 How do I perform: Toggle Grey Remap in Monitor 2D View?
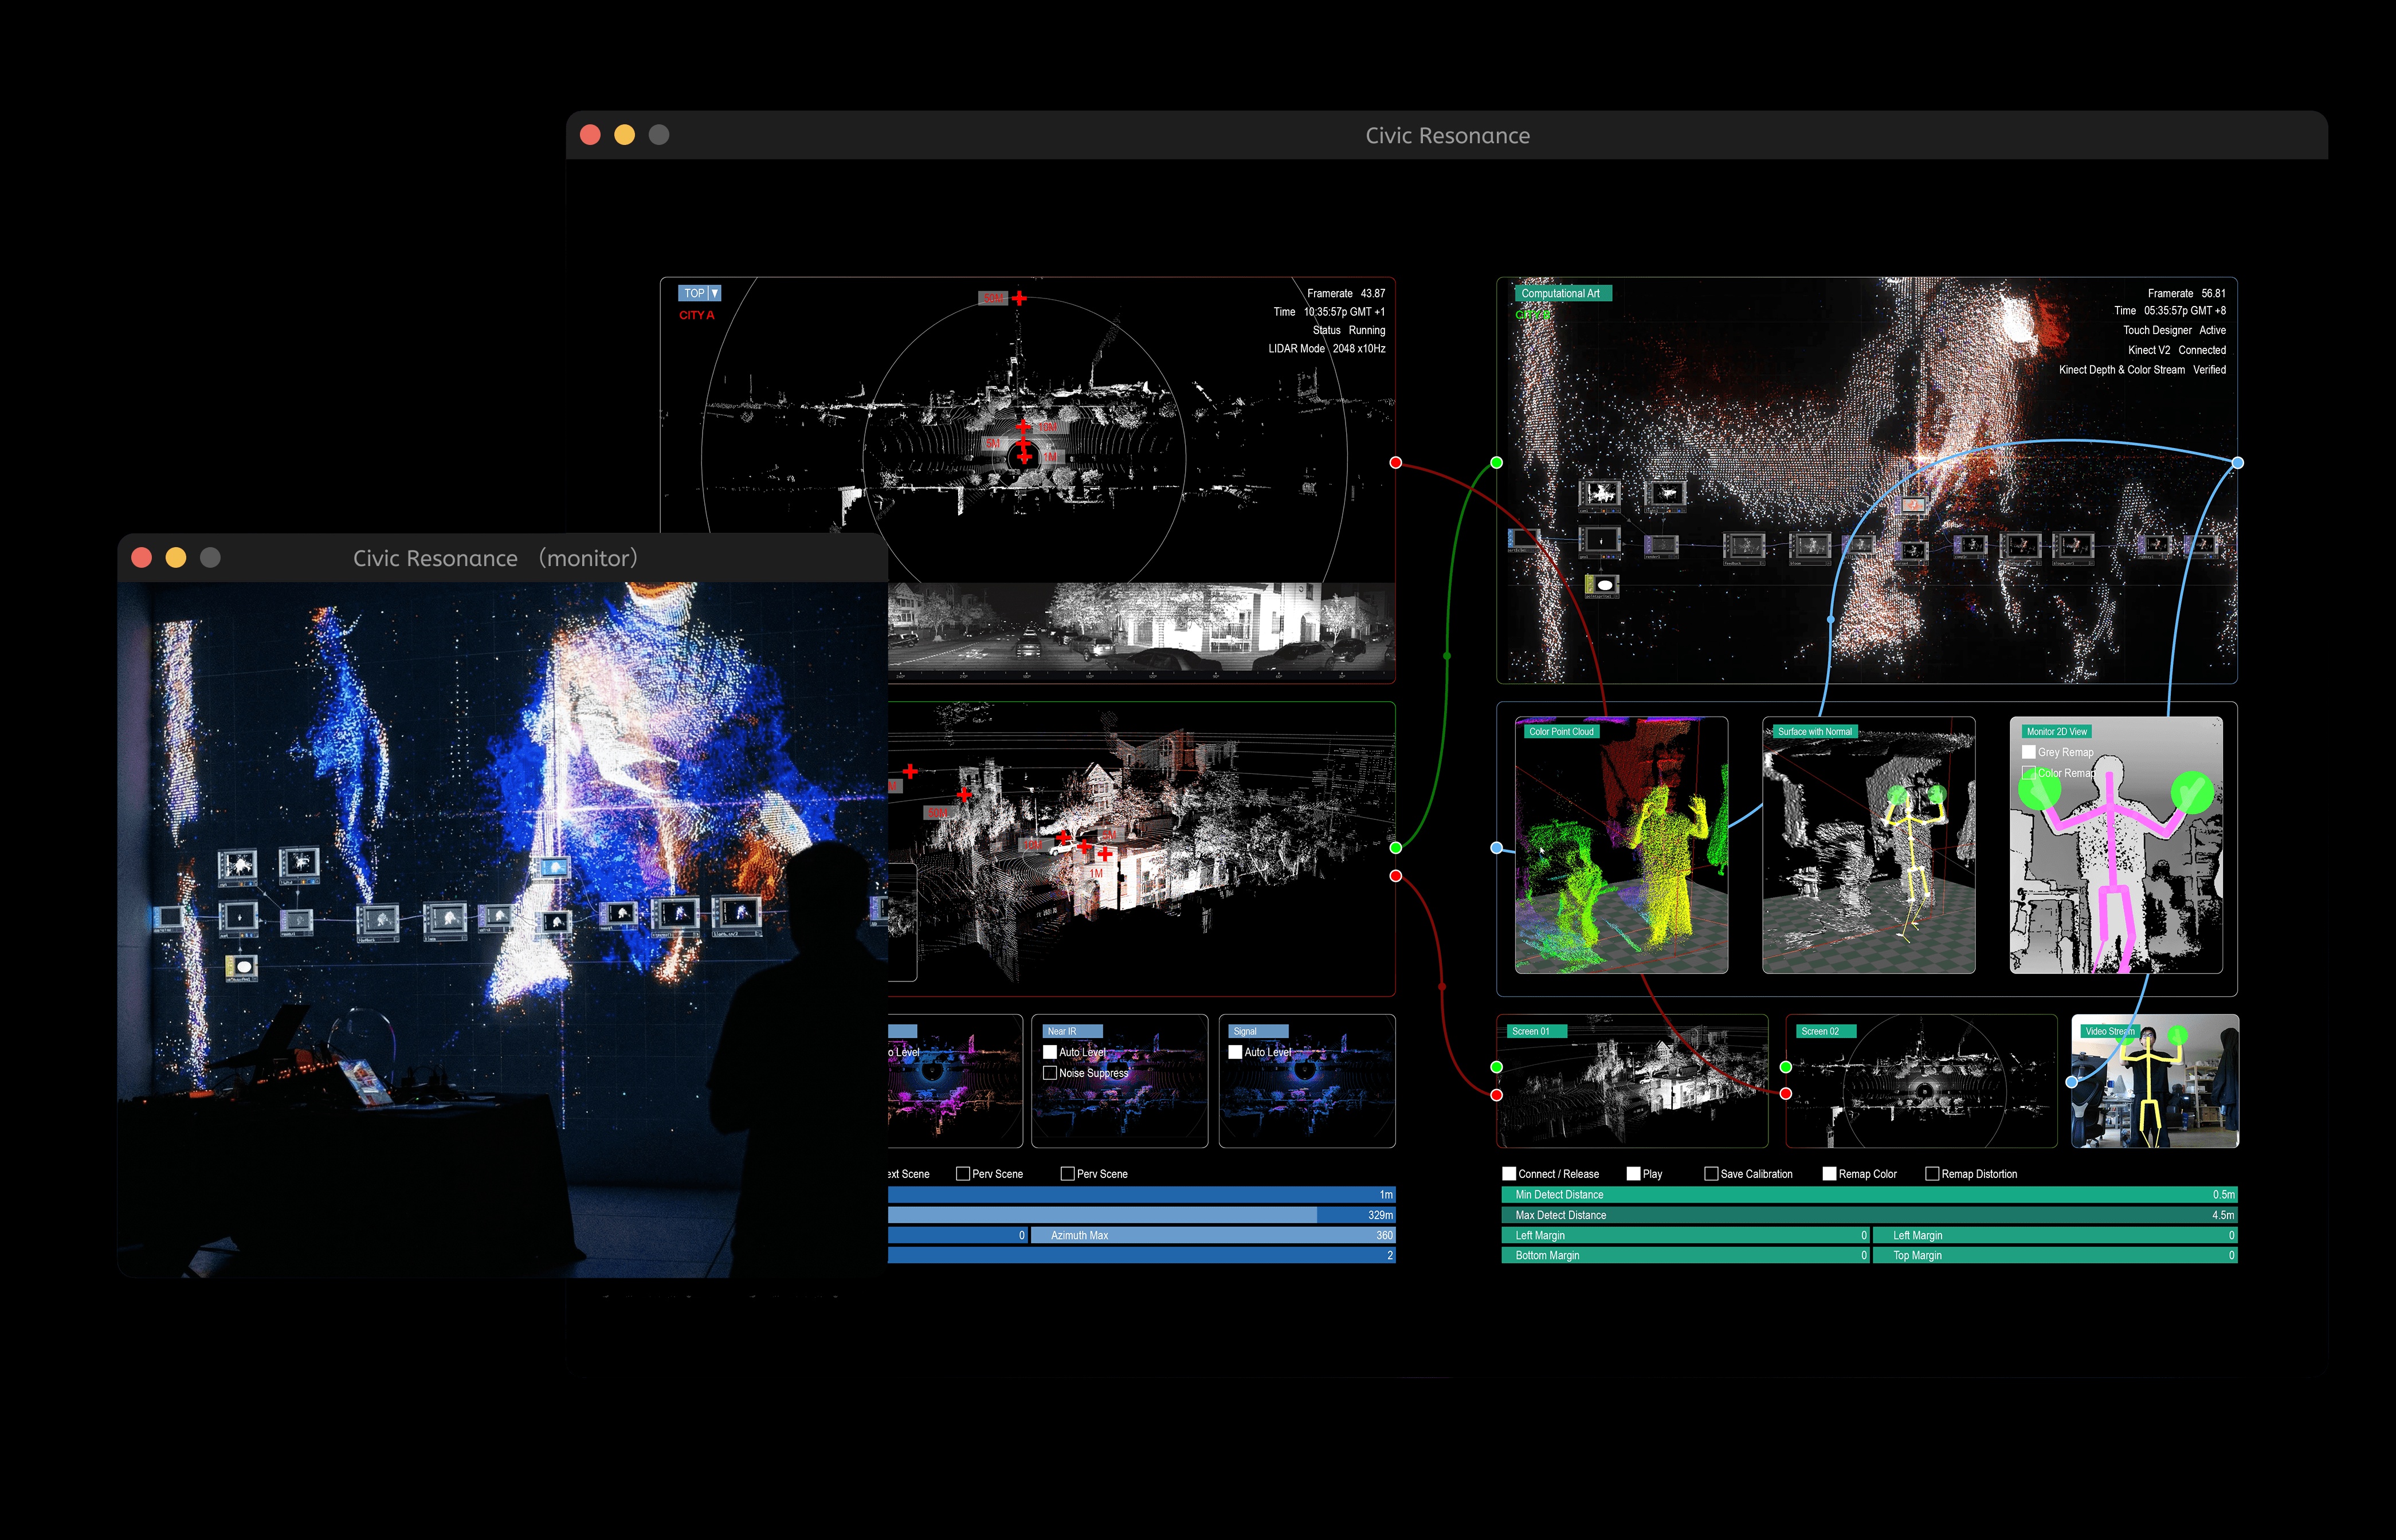(x=2029, y=752)
